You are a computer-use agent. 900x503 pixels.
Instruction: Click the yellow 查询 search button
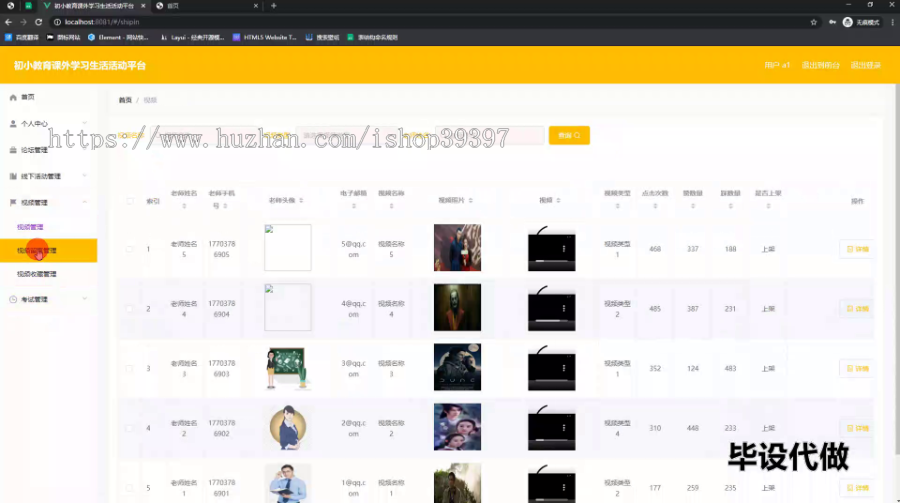click(569, 136)
